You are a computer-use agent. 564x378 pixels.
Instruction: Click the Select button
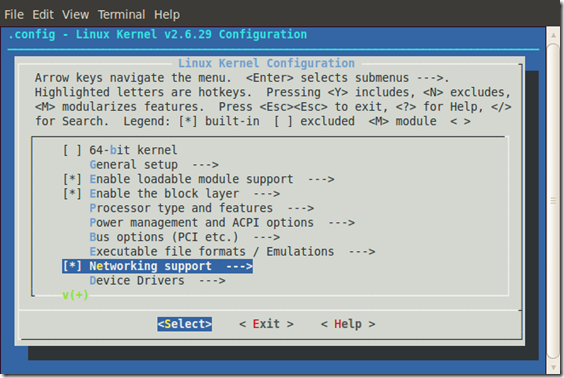185,324
